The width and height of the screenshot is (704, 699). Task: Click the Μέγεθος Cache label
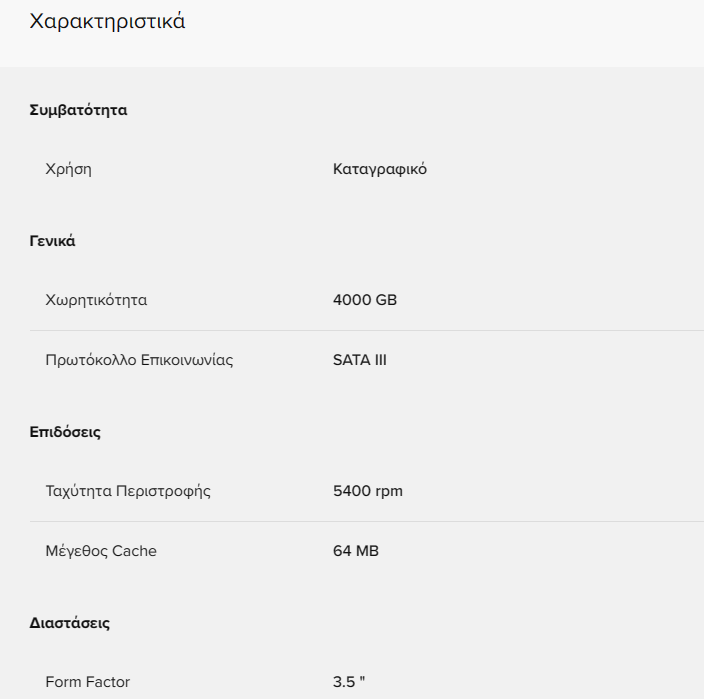click(x=101, y=551)
